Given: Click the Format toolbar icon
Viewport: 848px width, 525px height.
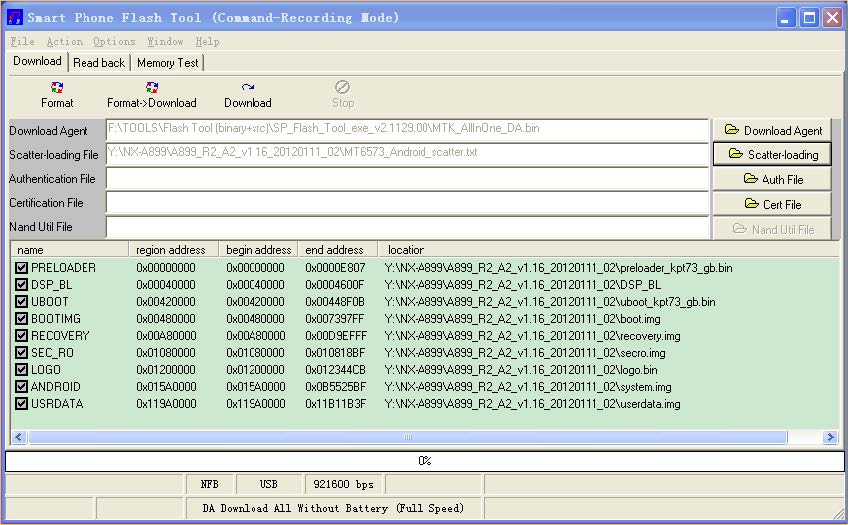Looking at the screenshot, I should click(57, 87).
